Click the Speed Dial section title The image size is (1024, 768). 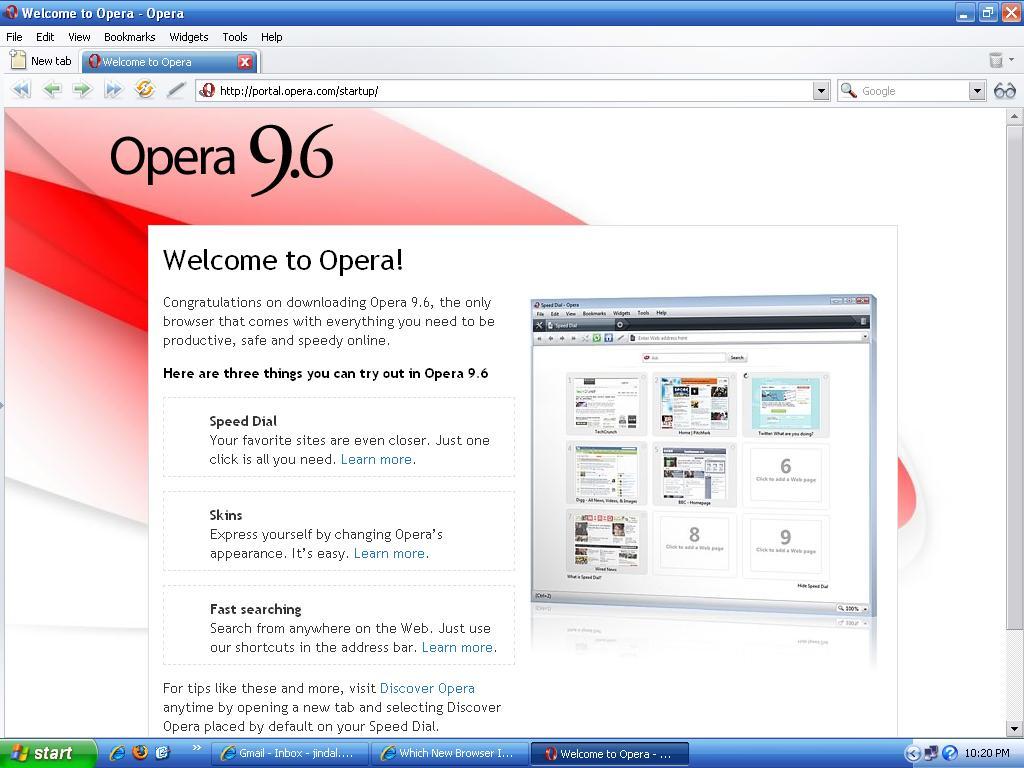(x=243, y=421)
